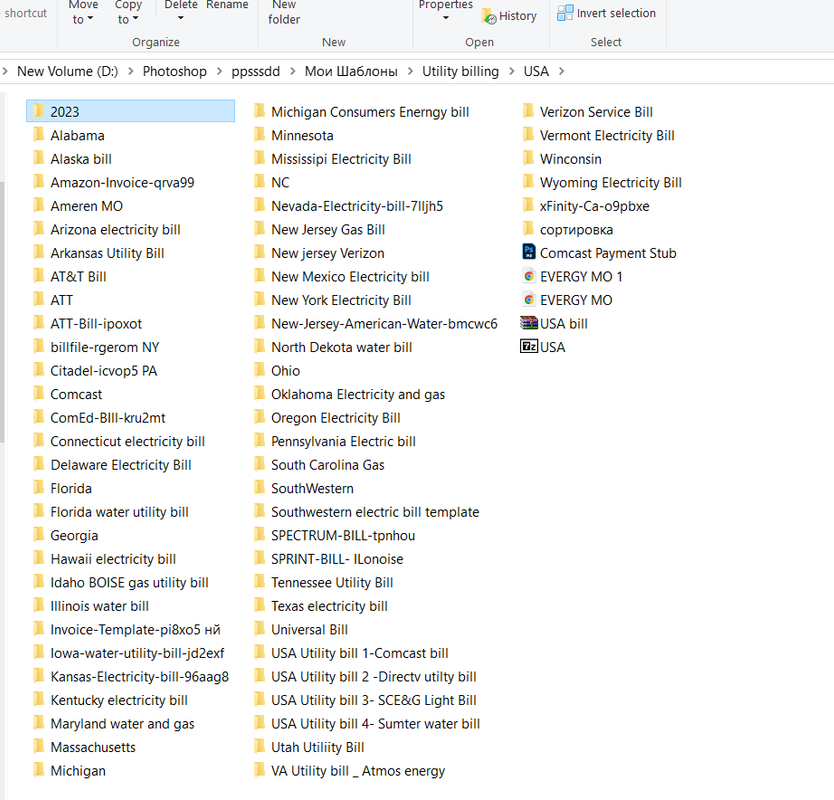Screen dimensions: 834x800
Task: Click the History button label
Action: (x=518, y=16)
